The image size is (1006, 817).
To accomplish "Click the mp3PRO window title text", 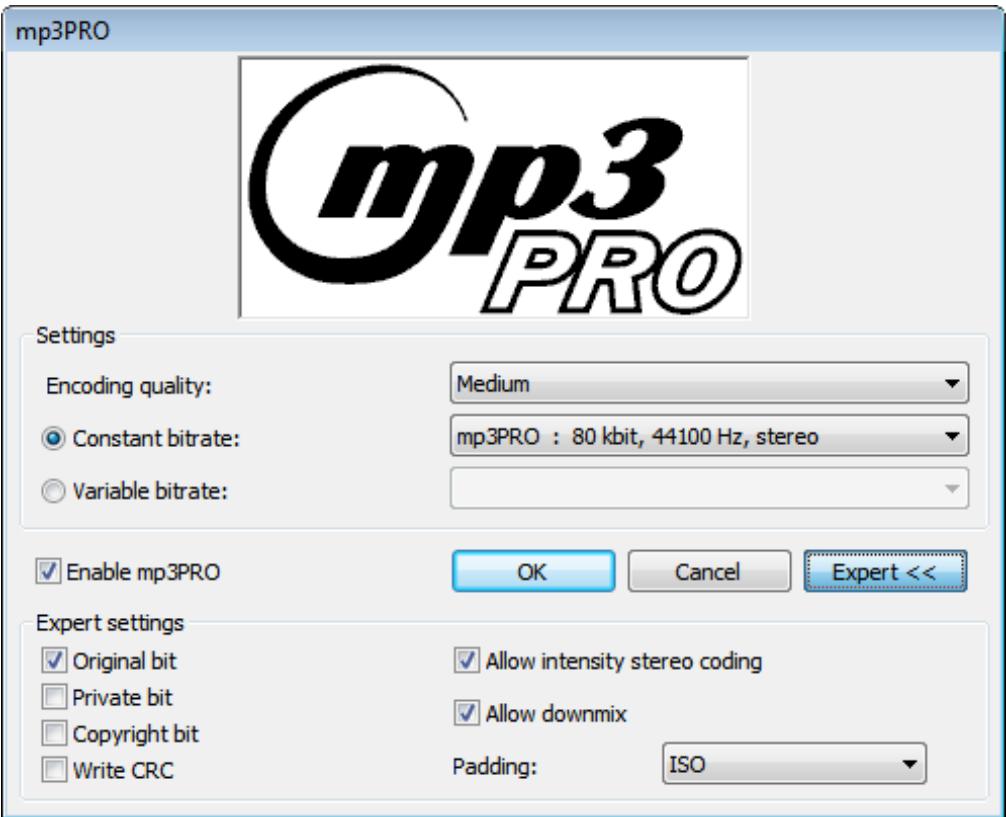I will coord(63,31).
